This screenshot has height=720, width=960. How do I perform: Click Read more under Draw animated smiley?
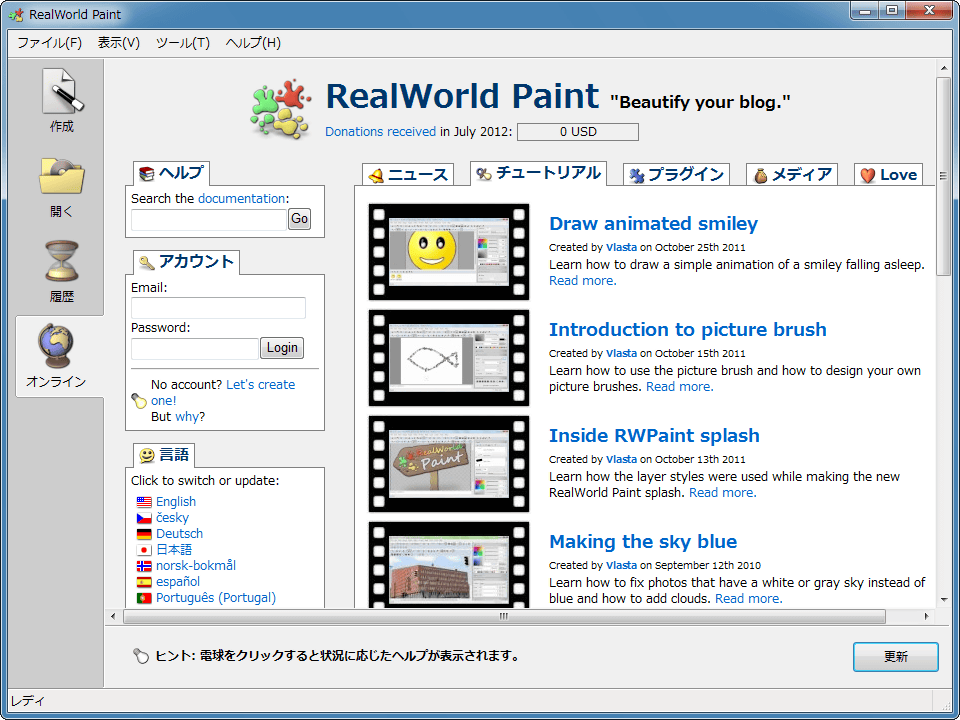[583, 280]
